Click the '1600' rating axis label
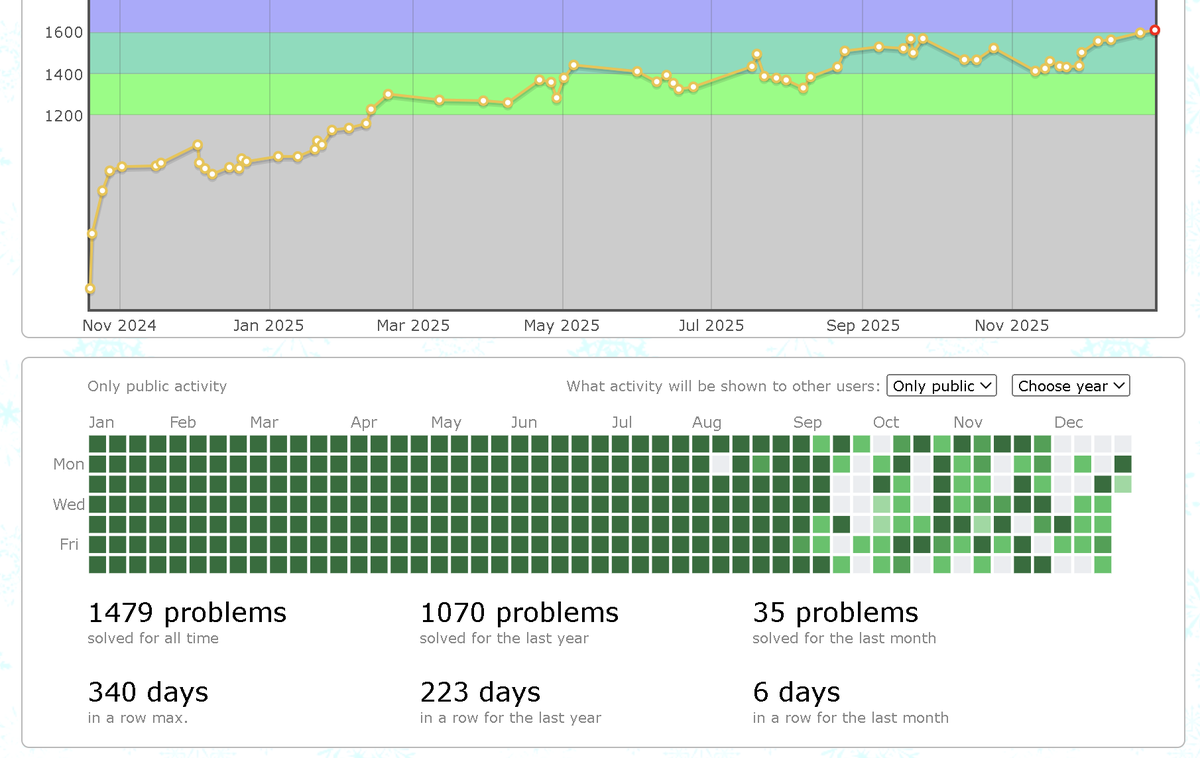Viewport: 1200px width, 758px height. click(64, 33)
